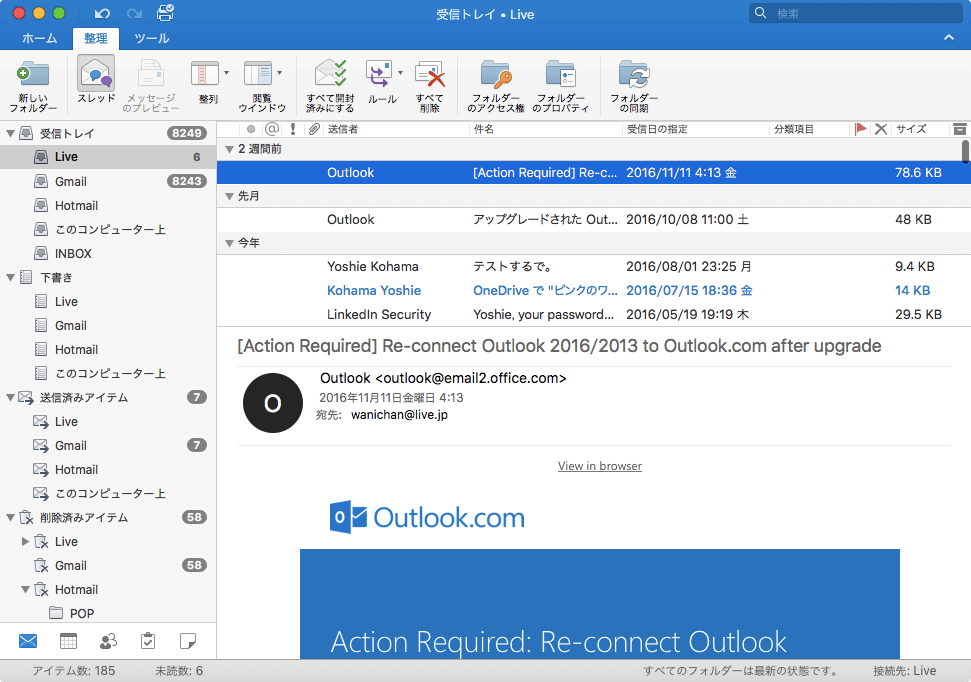Collapse the ribbon with the chevron
Screen dimensions: 971x682
[x=949, y=38]
